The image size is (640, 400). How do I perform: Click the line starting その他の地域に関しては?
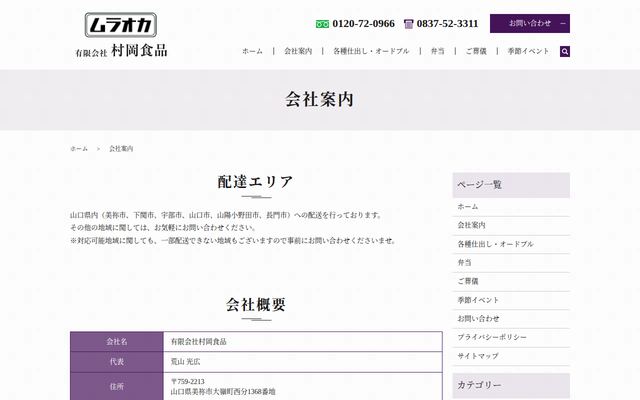tap(164, 228)
